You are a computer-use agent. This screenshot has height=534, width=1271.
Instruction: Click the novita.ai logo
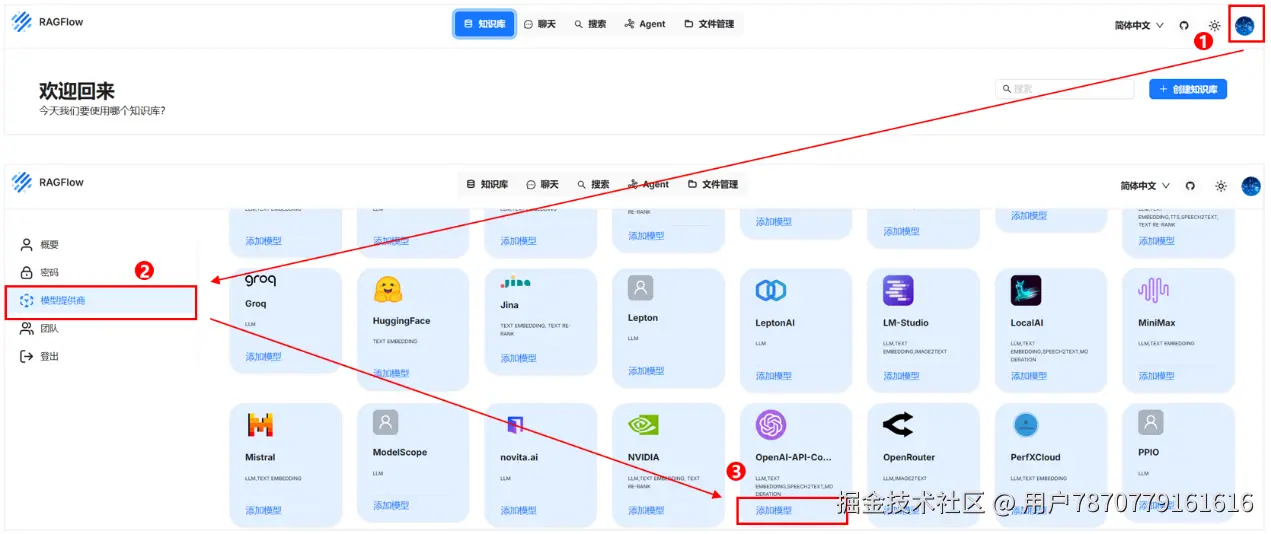pos(515,425)
